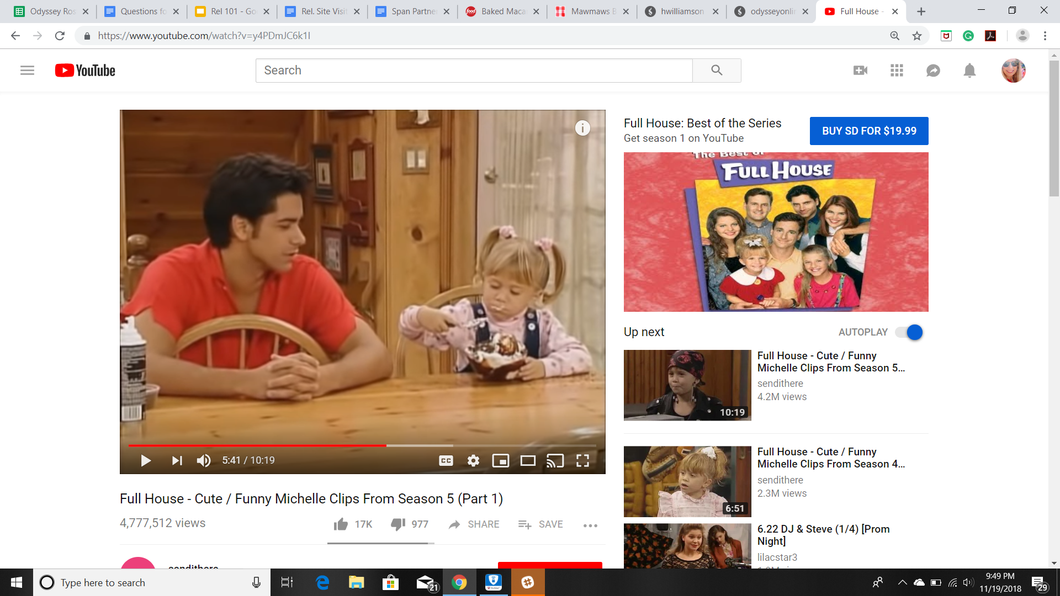Switch to theater mode view
Screen dimensions: 1060x596
[x=528, y=461]
